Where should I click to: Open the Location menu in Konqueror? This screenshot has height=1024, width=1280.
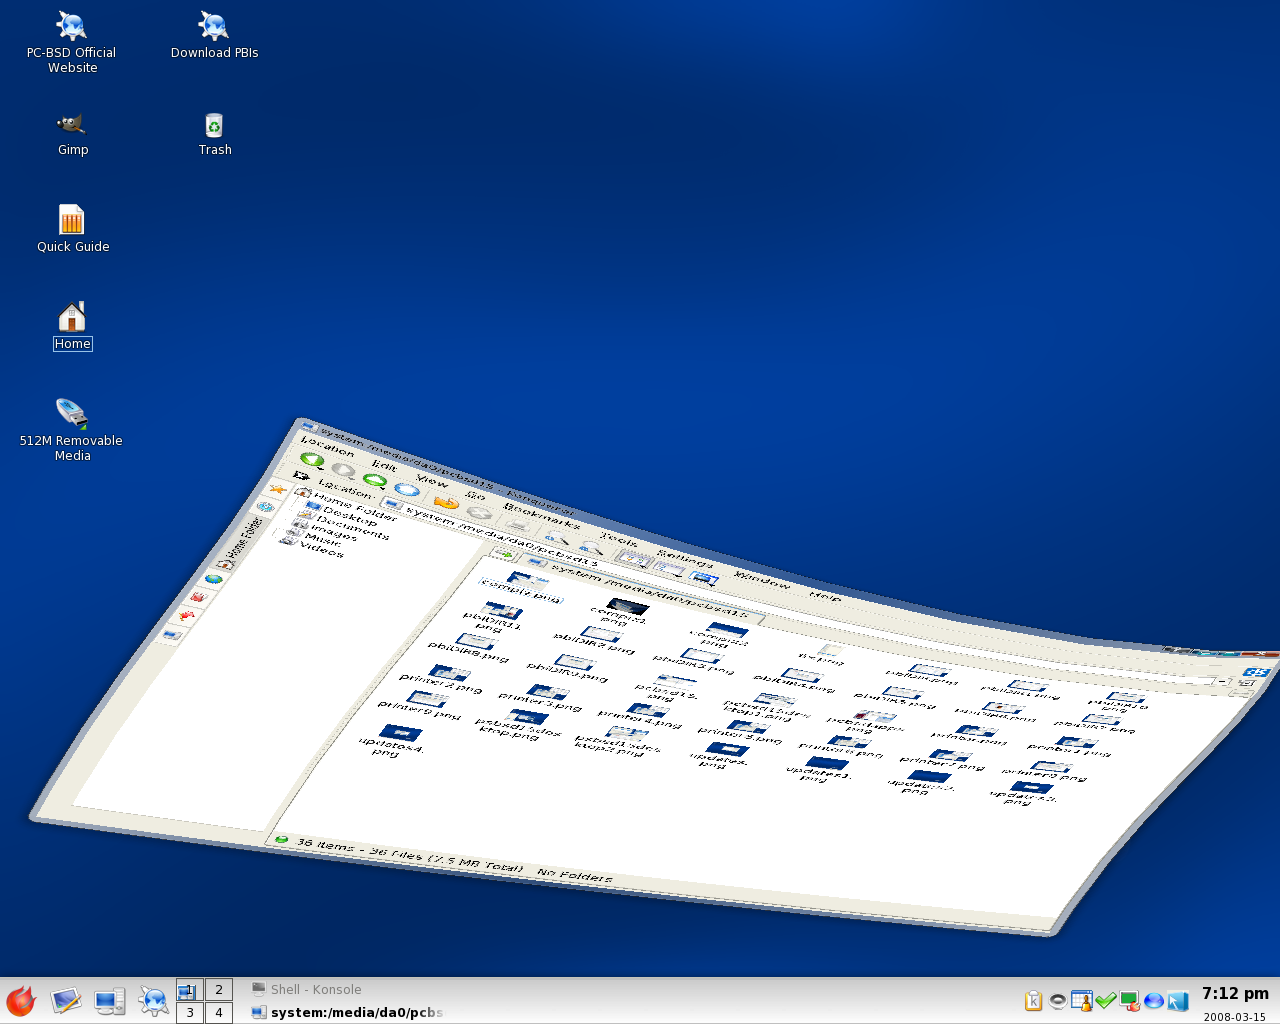tap(327, 447)
